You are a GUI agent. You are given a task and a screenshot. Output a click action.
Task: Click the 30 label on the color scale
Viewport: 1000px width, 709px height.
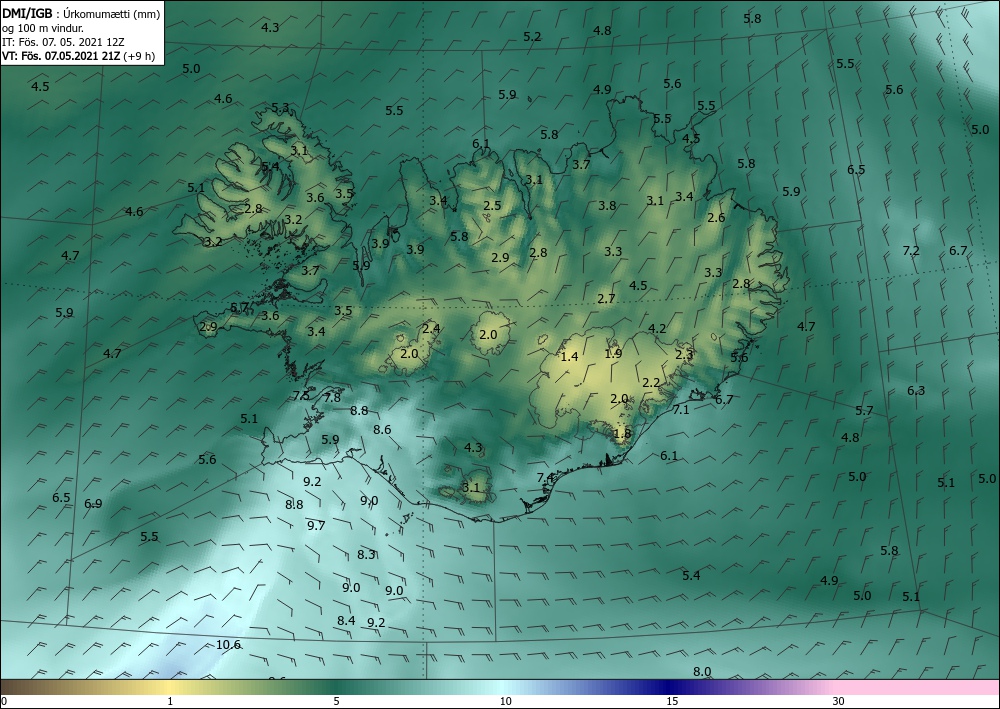(x=838, y=701)
